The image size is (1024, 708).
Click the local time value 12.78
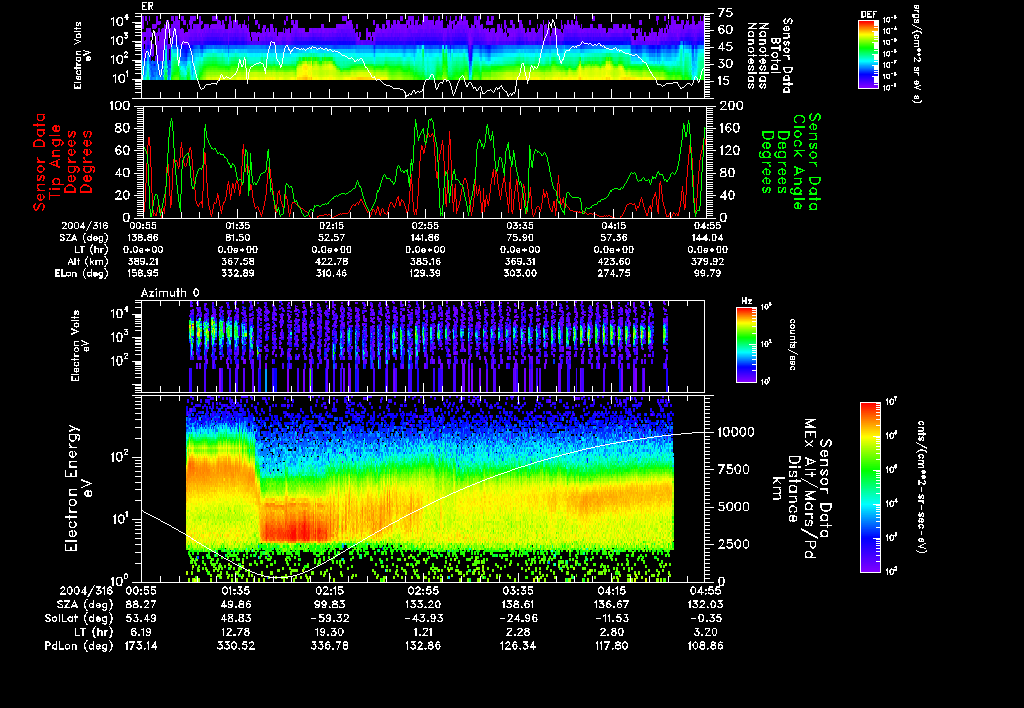click(234, 632)
